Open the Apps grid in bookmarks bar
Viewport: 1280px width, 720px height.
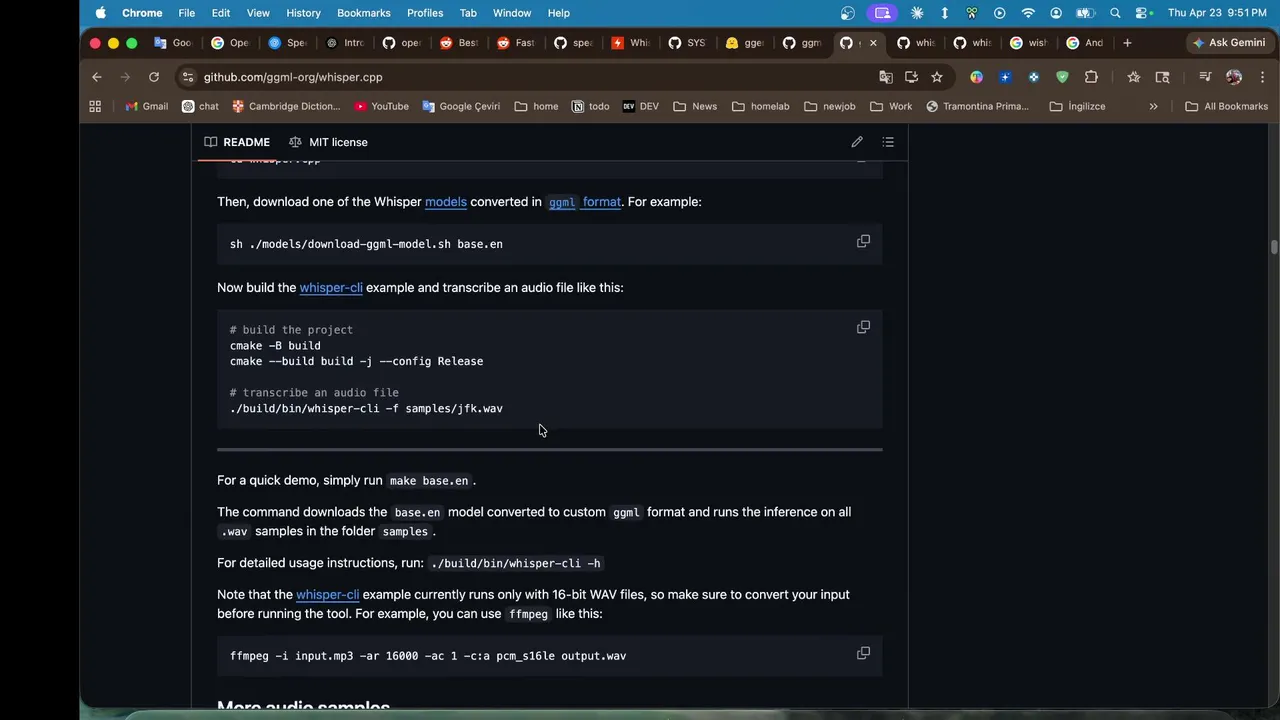95,106
